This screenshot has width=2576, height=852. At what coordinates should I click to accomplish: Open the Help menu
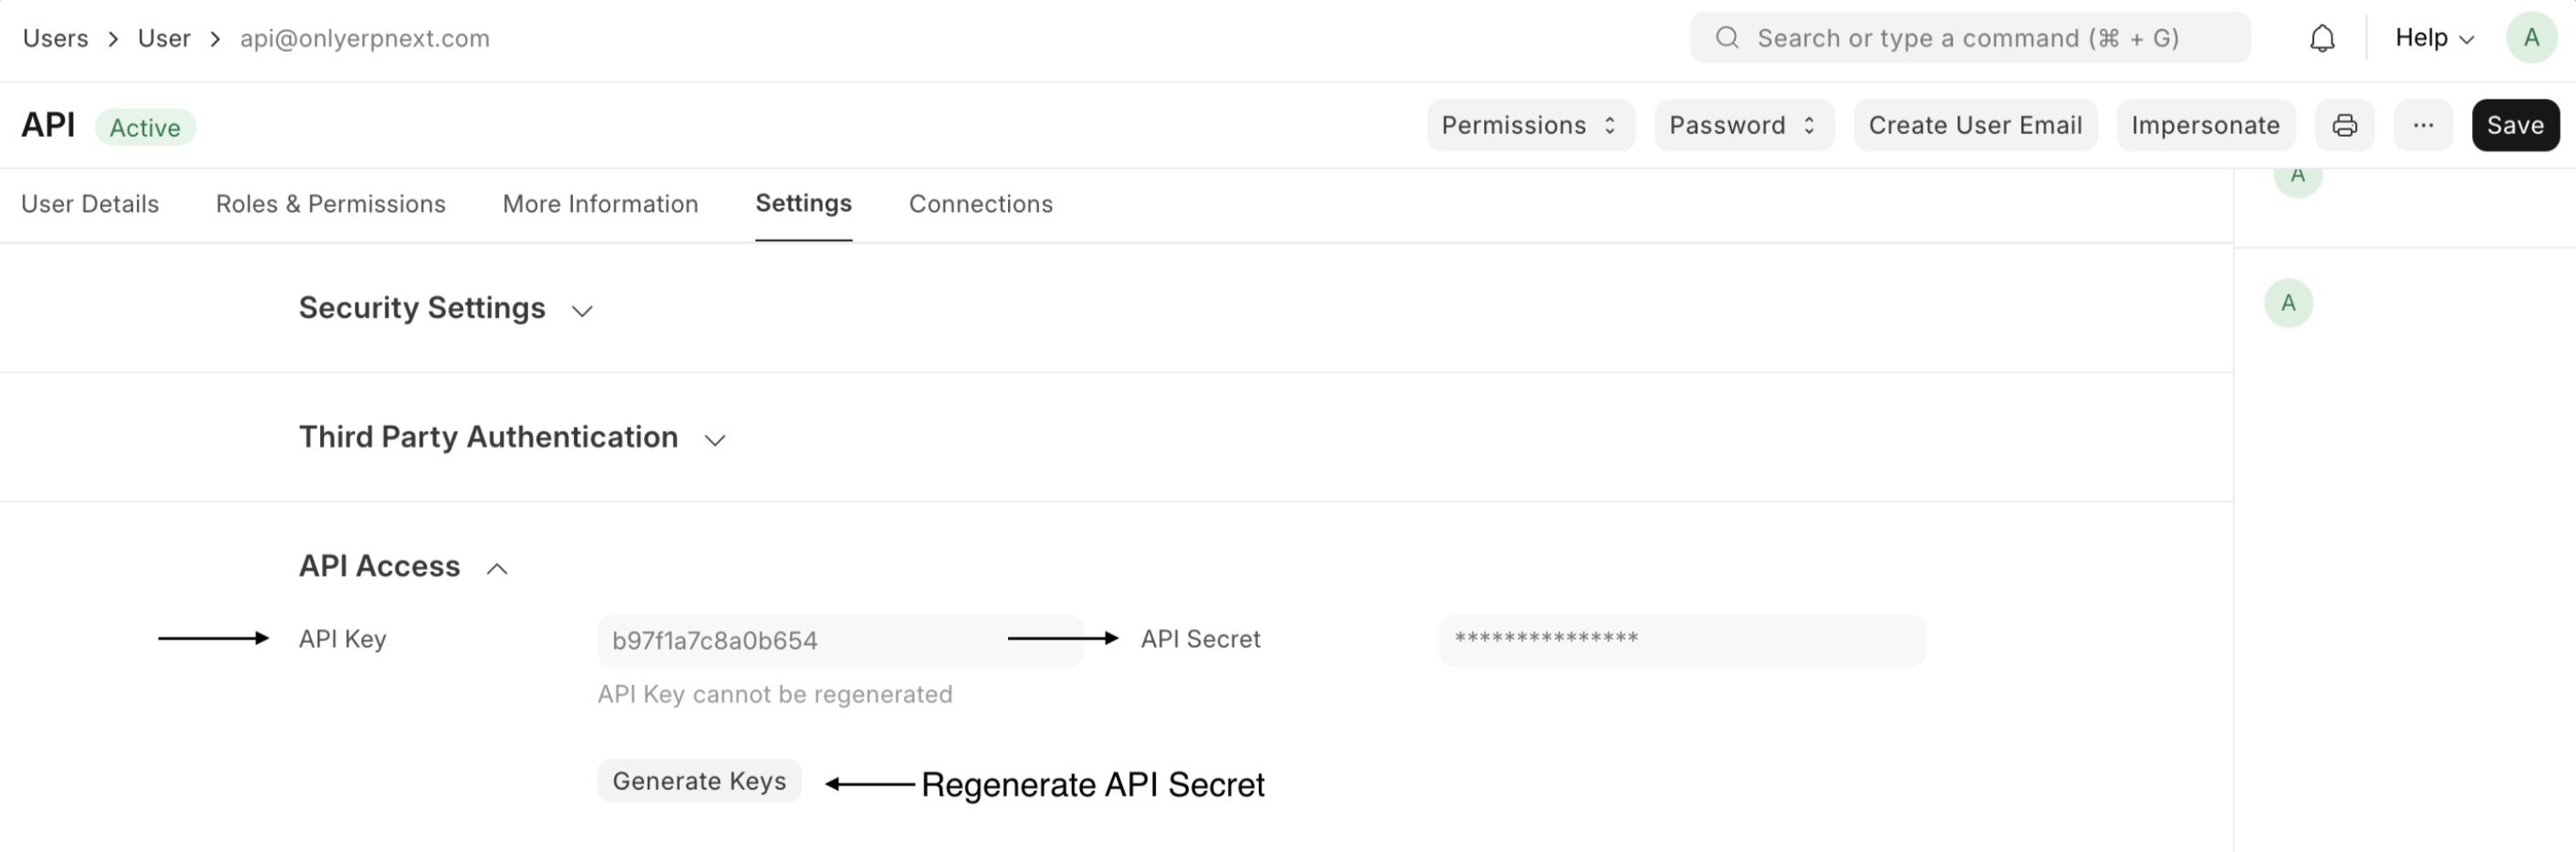click(2433, 38)
